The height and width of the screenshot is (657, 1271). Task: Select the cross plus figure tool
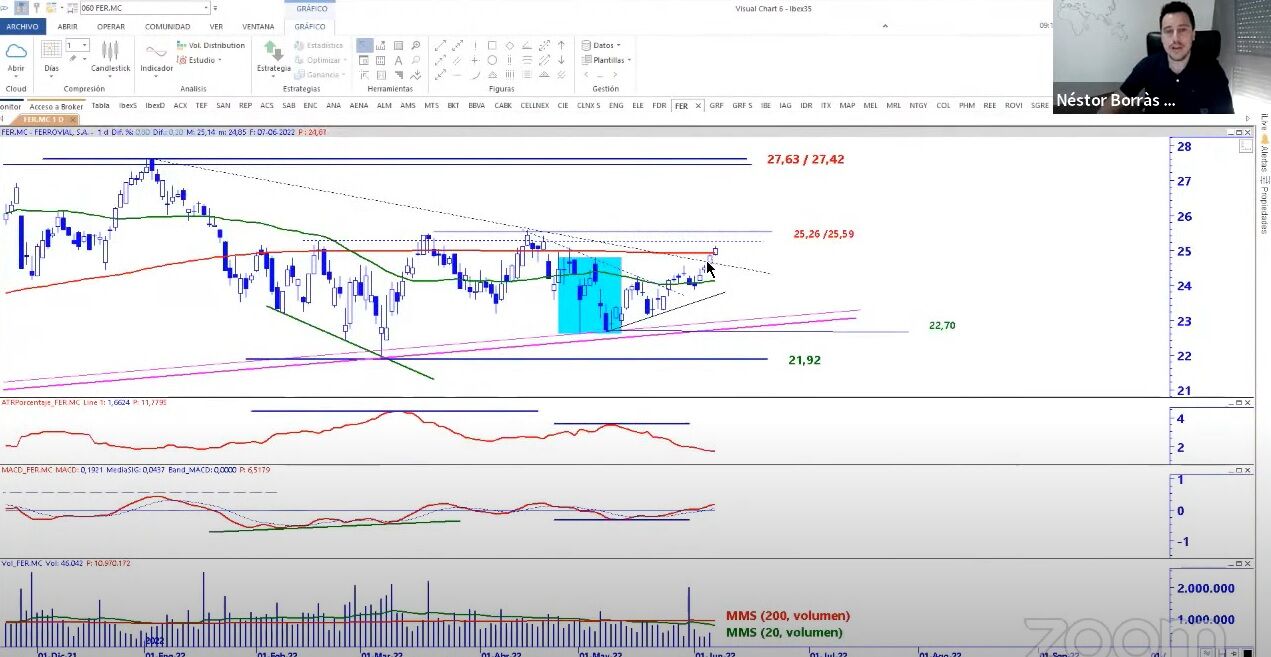(x=475, y=60)
